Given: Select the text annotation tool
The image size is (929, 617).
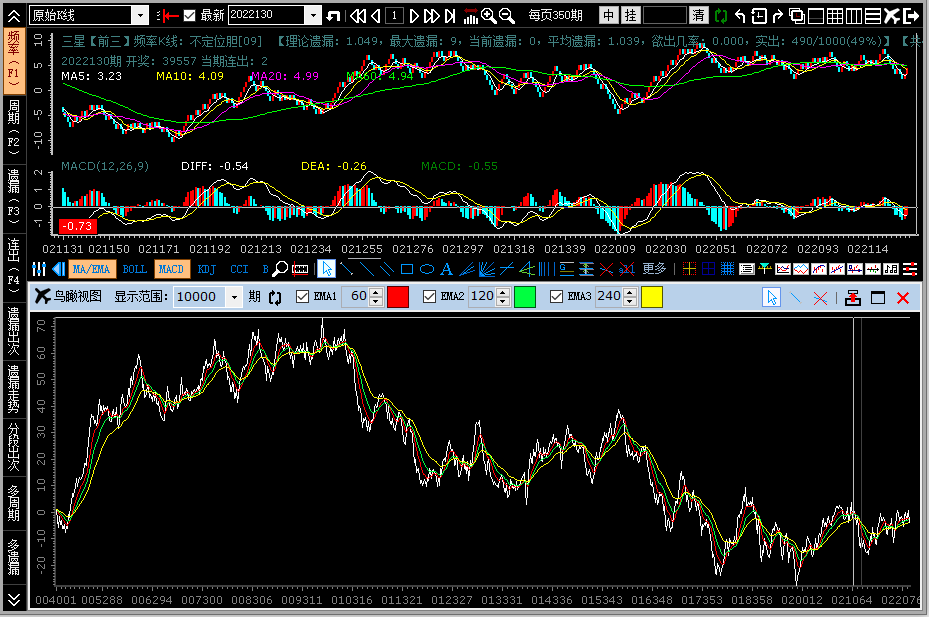Looking at the screenshot, I should [x=447, y=269].
